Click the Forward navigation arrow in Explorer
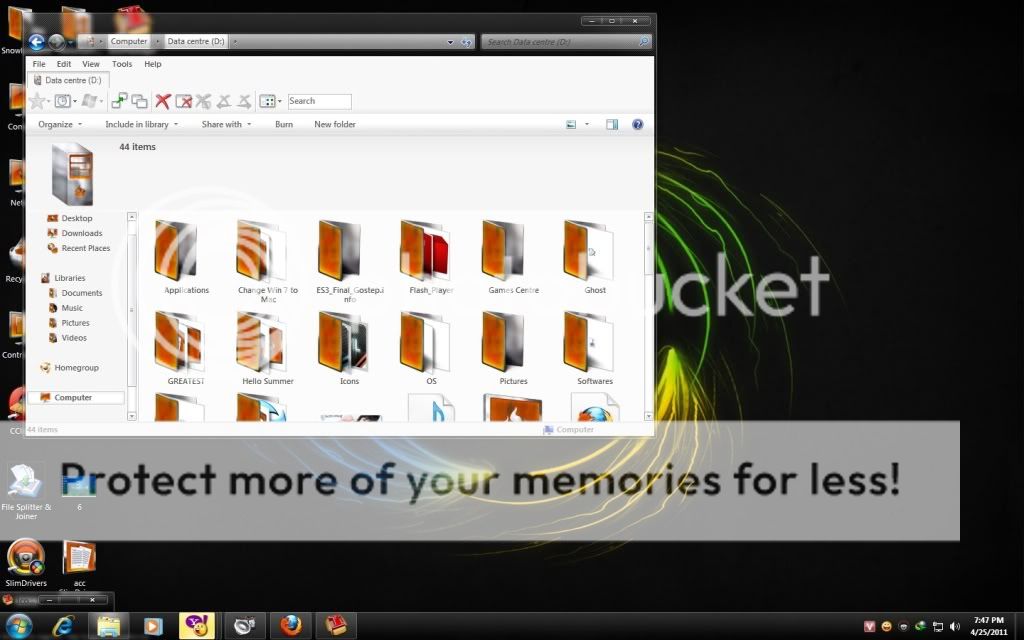The width and height of the screenshot is (1024, 640). pos(57,42)
